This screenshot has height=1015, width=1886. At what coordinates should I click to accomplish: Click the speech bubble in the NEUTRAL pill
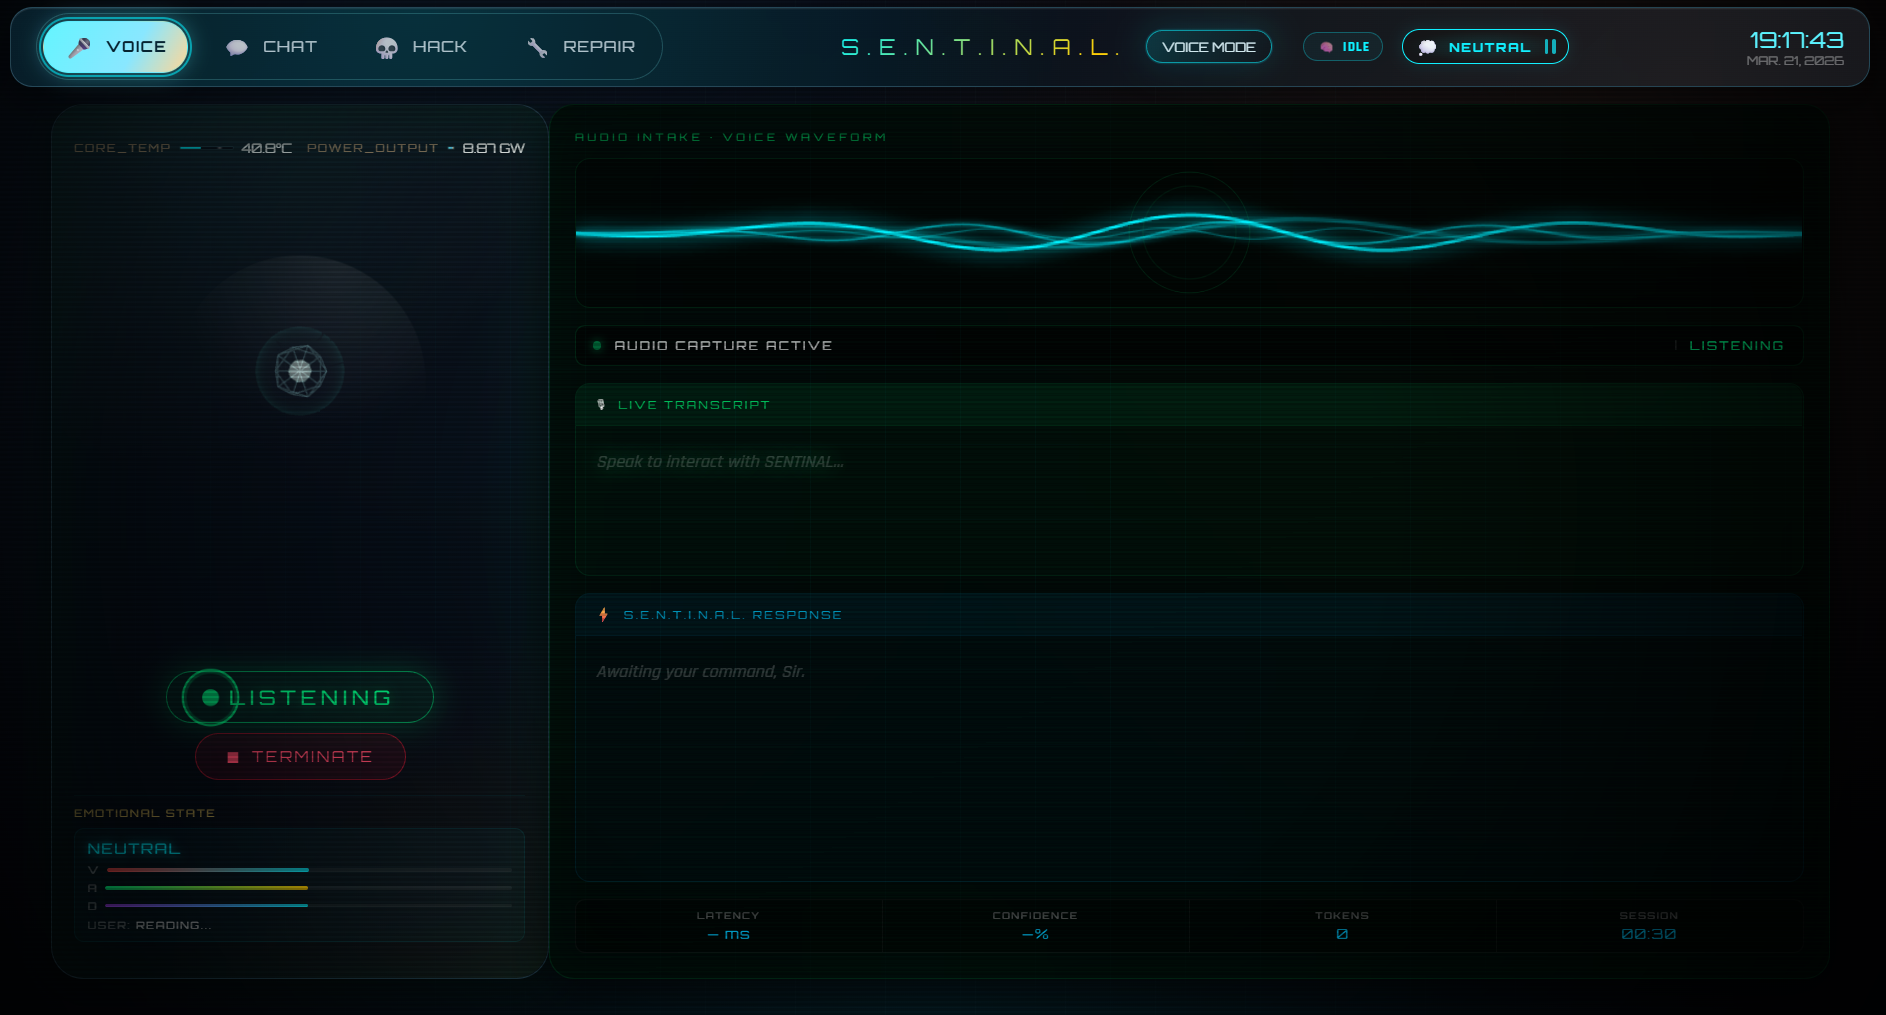(x=1427, y=46)
